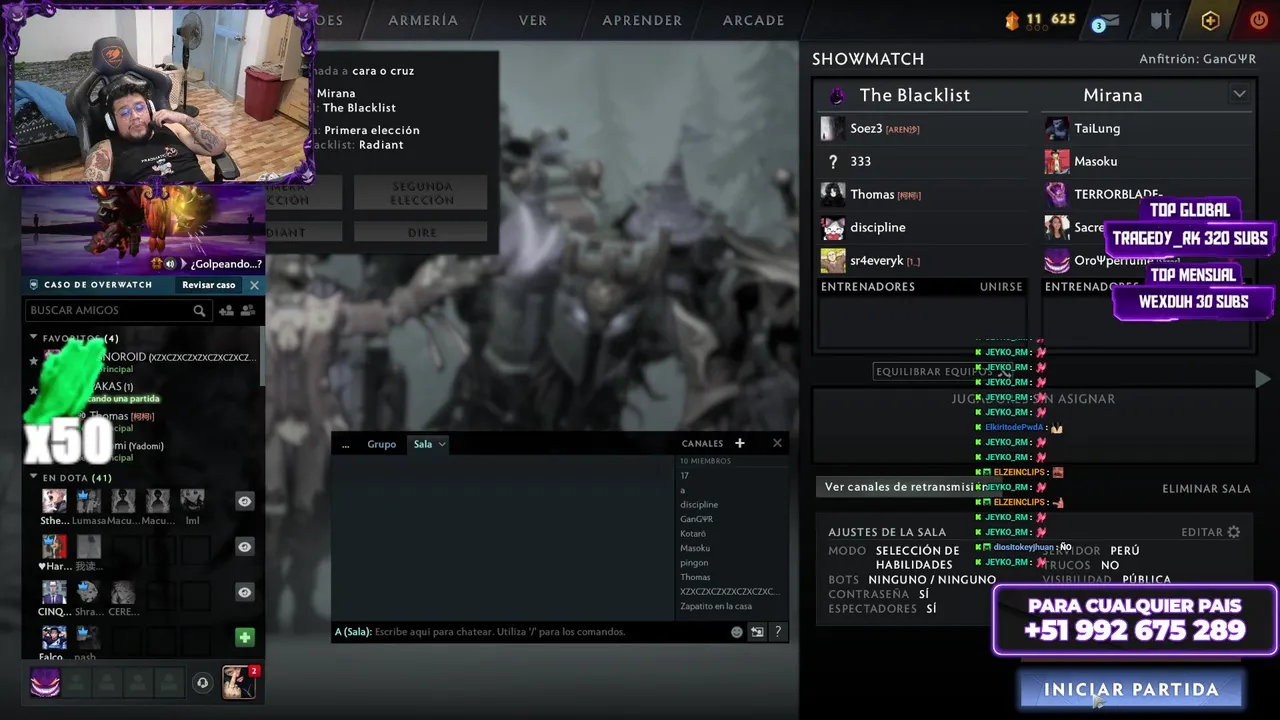Click the edit settings gear icon
The image size is (1280, 720).
(1234, 532)
